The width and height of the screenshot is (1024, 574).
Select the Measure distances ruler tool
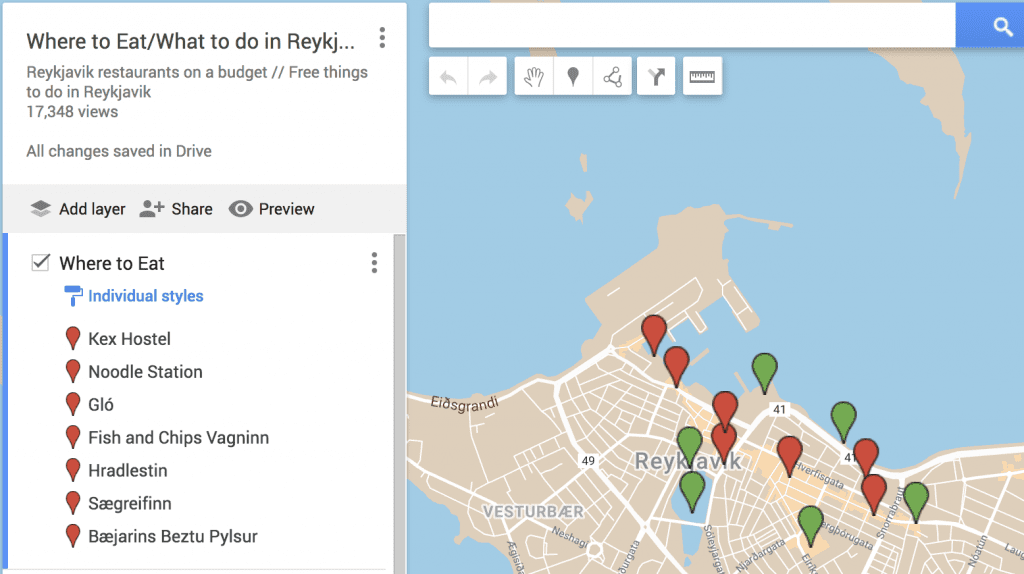coord(702,77)
